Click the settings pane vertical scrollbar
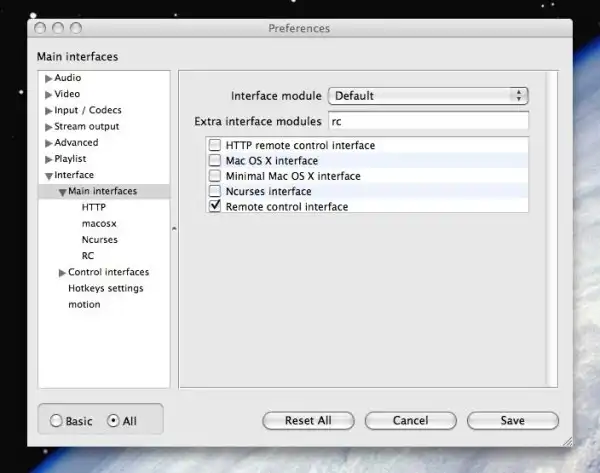Viewport: 600px width, 473px height. pyautogui.click(x=551, y=229)
